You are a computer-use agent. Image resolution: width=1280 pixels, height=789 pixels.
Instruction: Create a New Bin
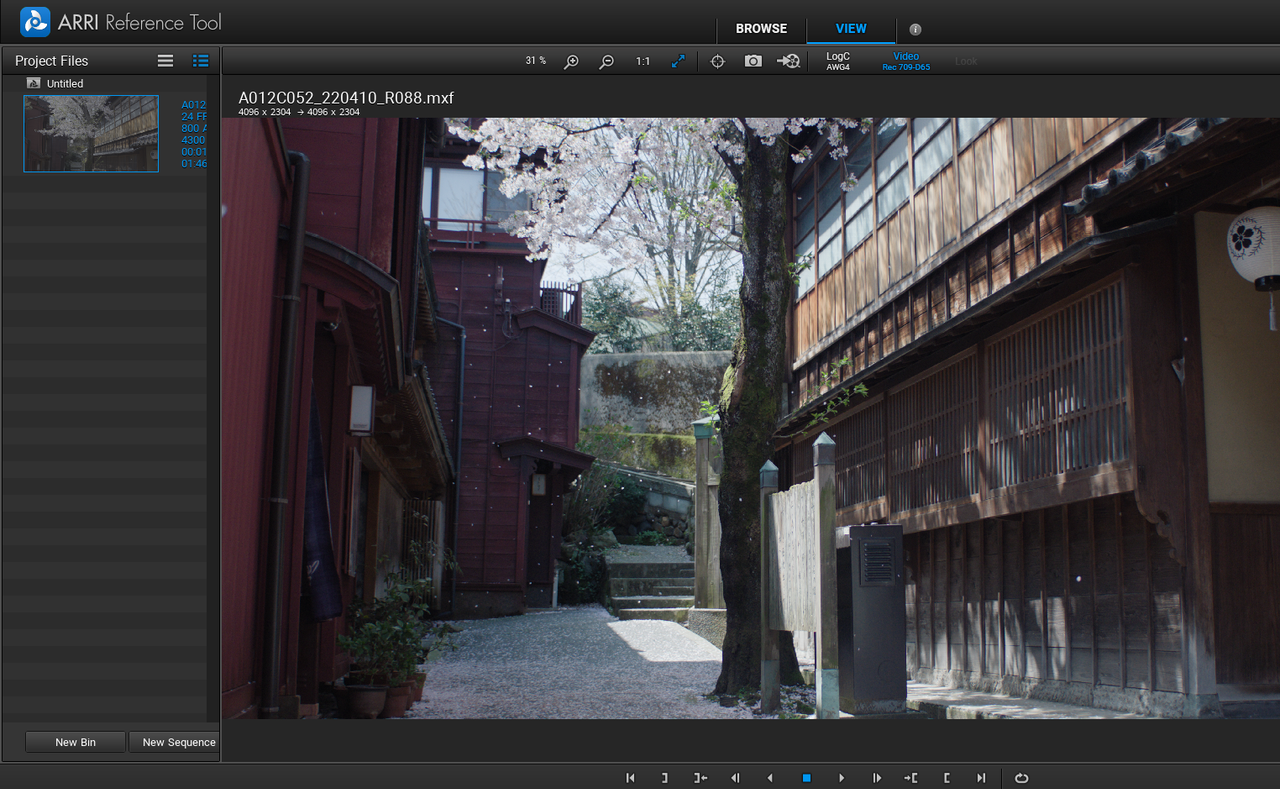[x=76, y=742]
